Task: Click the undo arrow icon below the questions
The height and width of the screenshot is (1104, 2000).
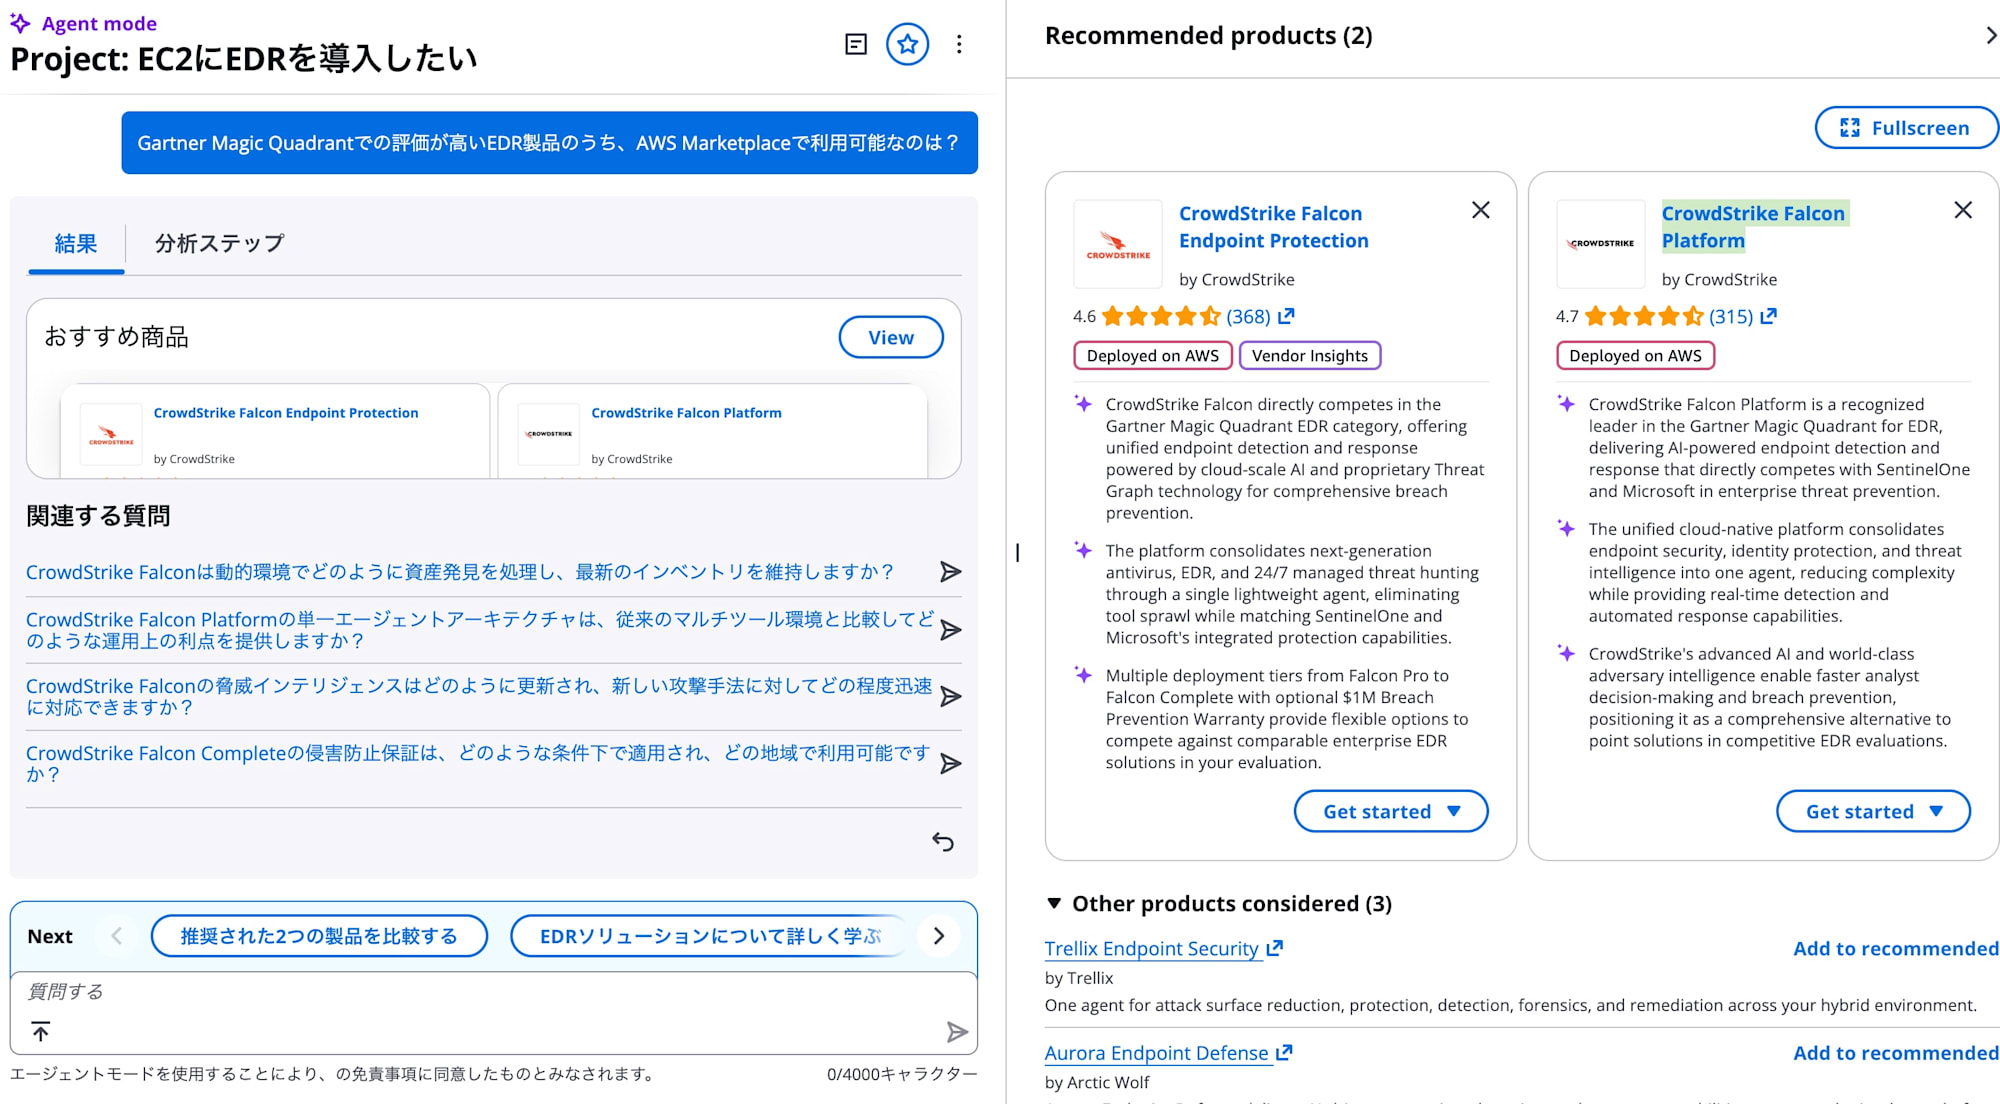Action: (942, 842)
